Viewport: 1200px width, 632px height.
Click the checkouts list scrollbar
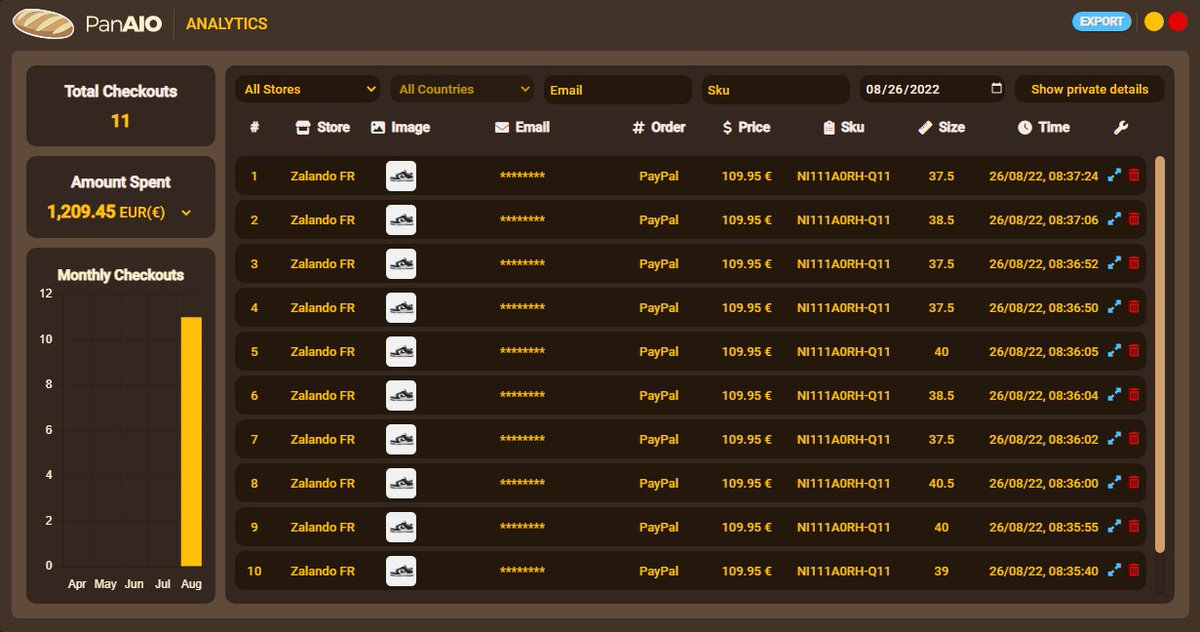[x=1160, y=353]
